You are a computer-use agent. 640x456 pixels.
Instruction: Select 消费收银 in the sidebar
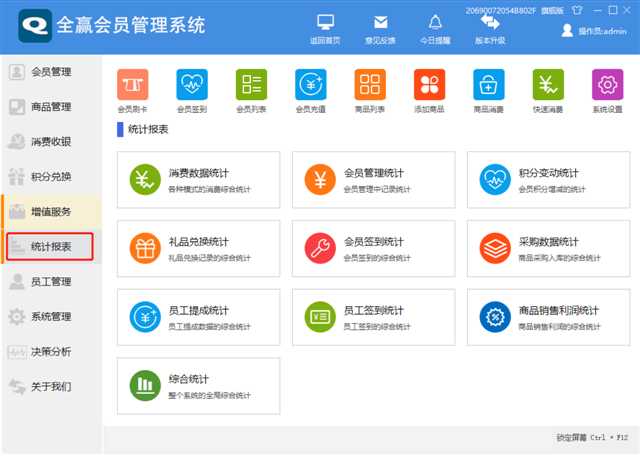pos(51,142)
